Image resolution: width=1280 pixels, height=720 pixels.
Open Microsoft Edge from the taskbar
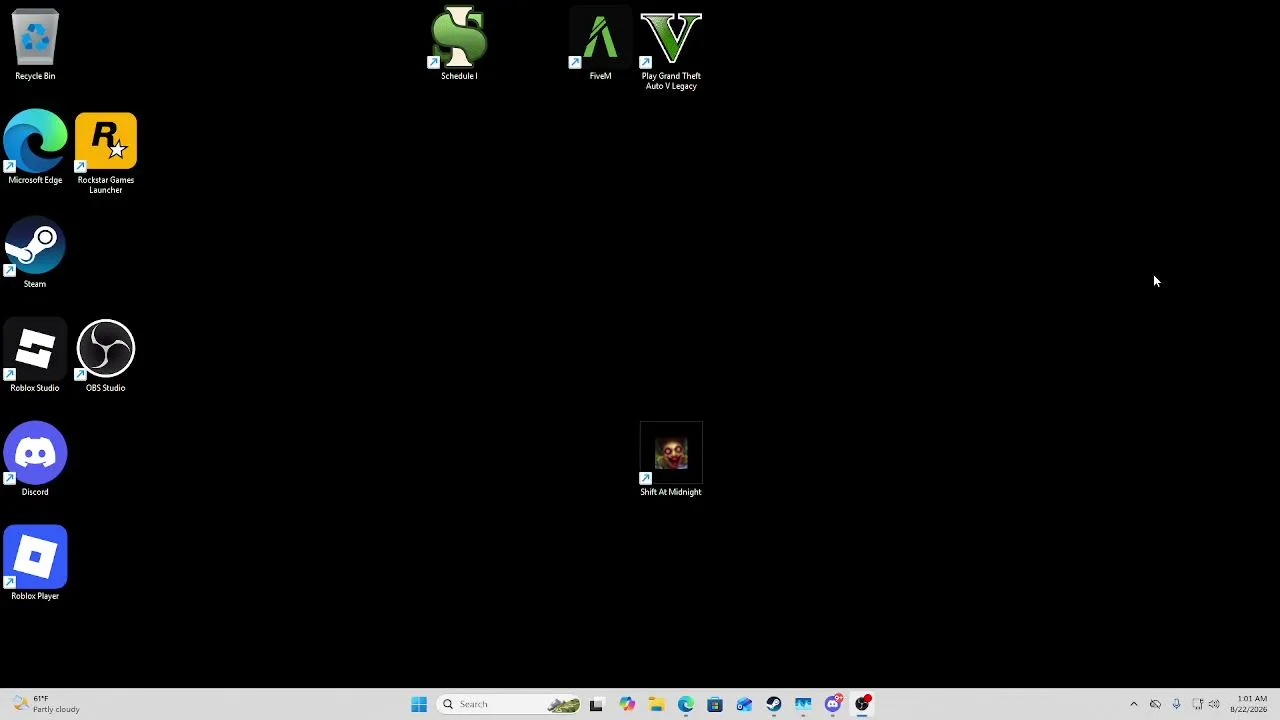point(686,704)
